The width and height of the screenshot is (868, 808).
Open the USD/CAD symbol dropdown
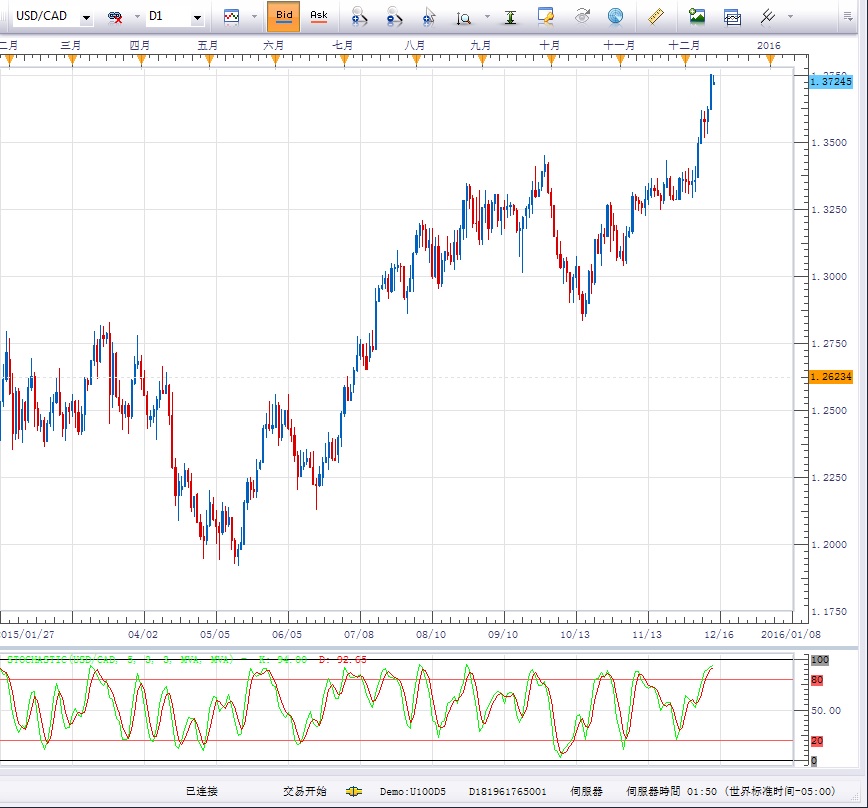pyautogui.click(x=86, y=18)
